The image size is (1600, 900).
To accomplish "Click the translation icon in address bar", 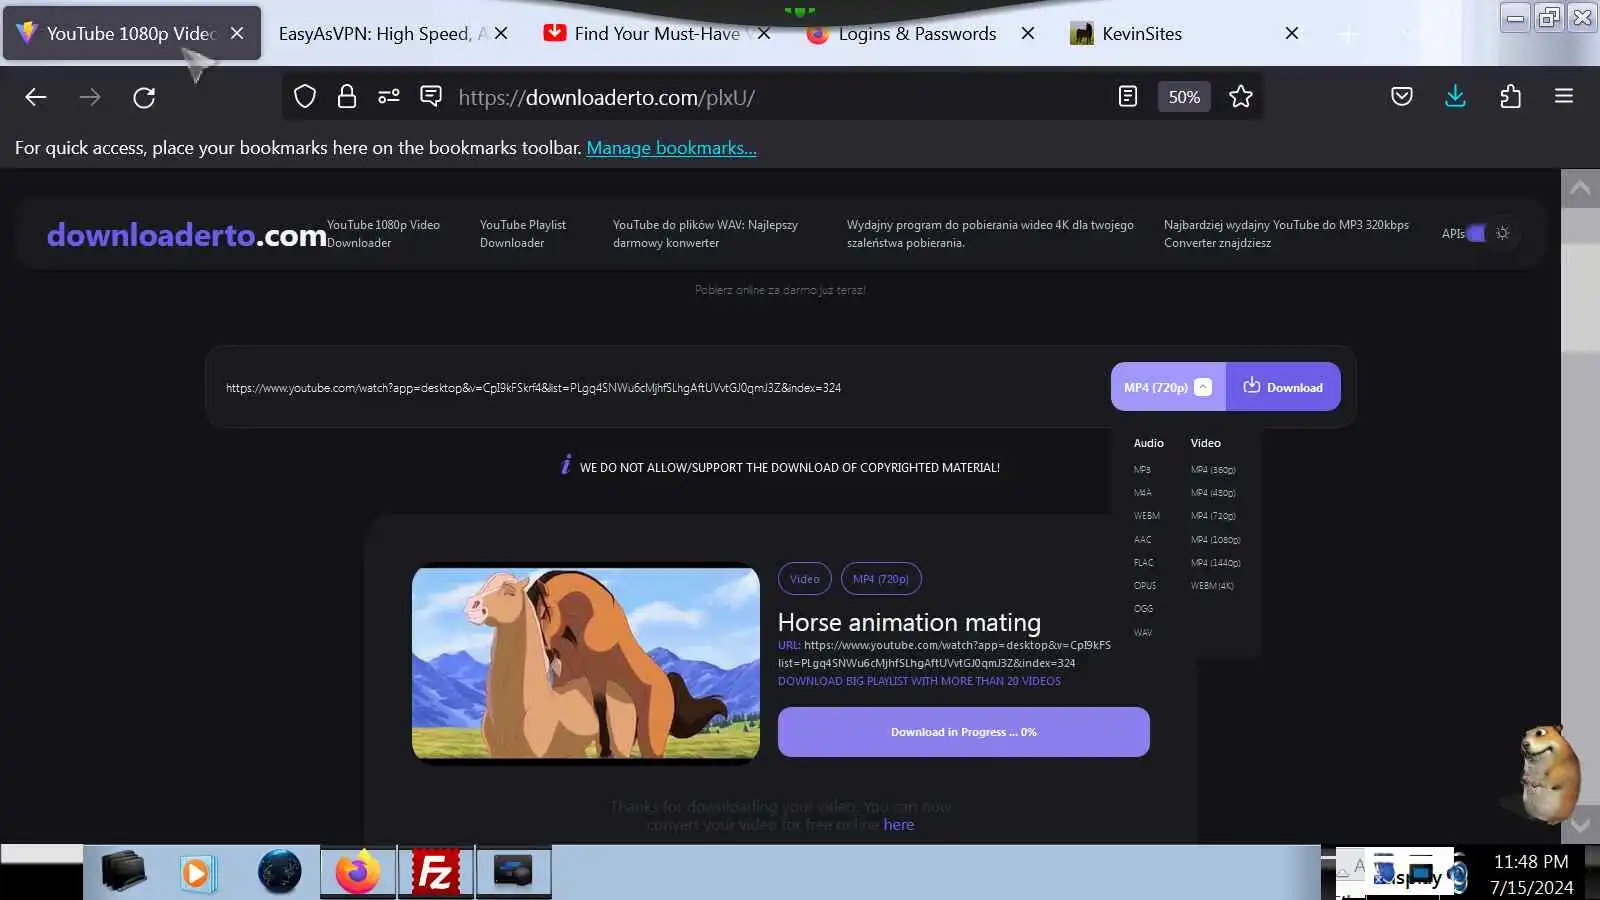I will (x=431, y=97).
